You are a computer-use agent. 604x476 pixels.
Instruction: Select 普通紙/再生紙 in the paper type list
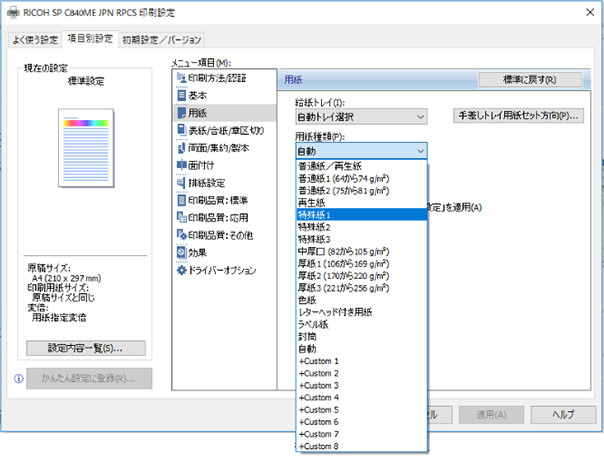(361, 165)
